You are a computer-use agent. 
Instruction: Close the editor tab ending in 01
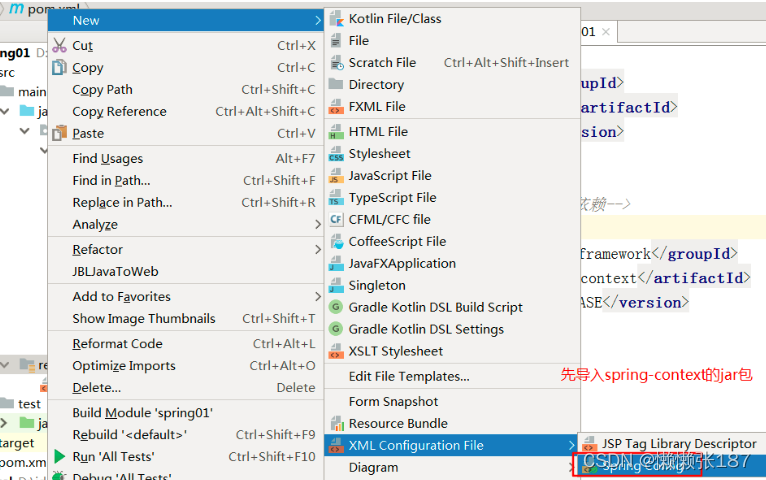tap(606, 32)
